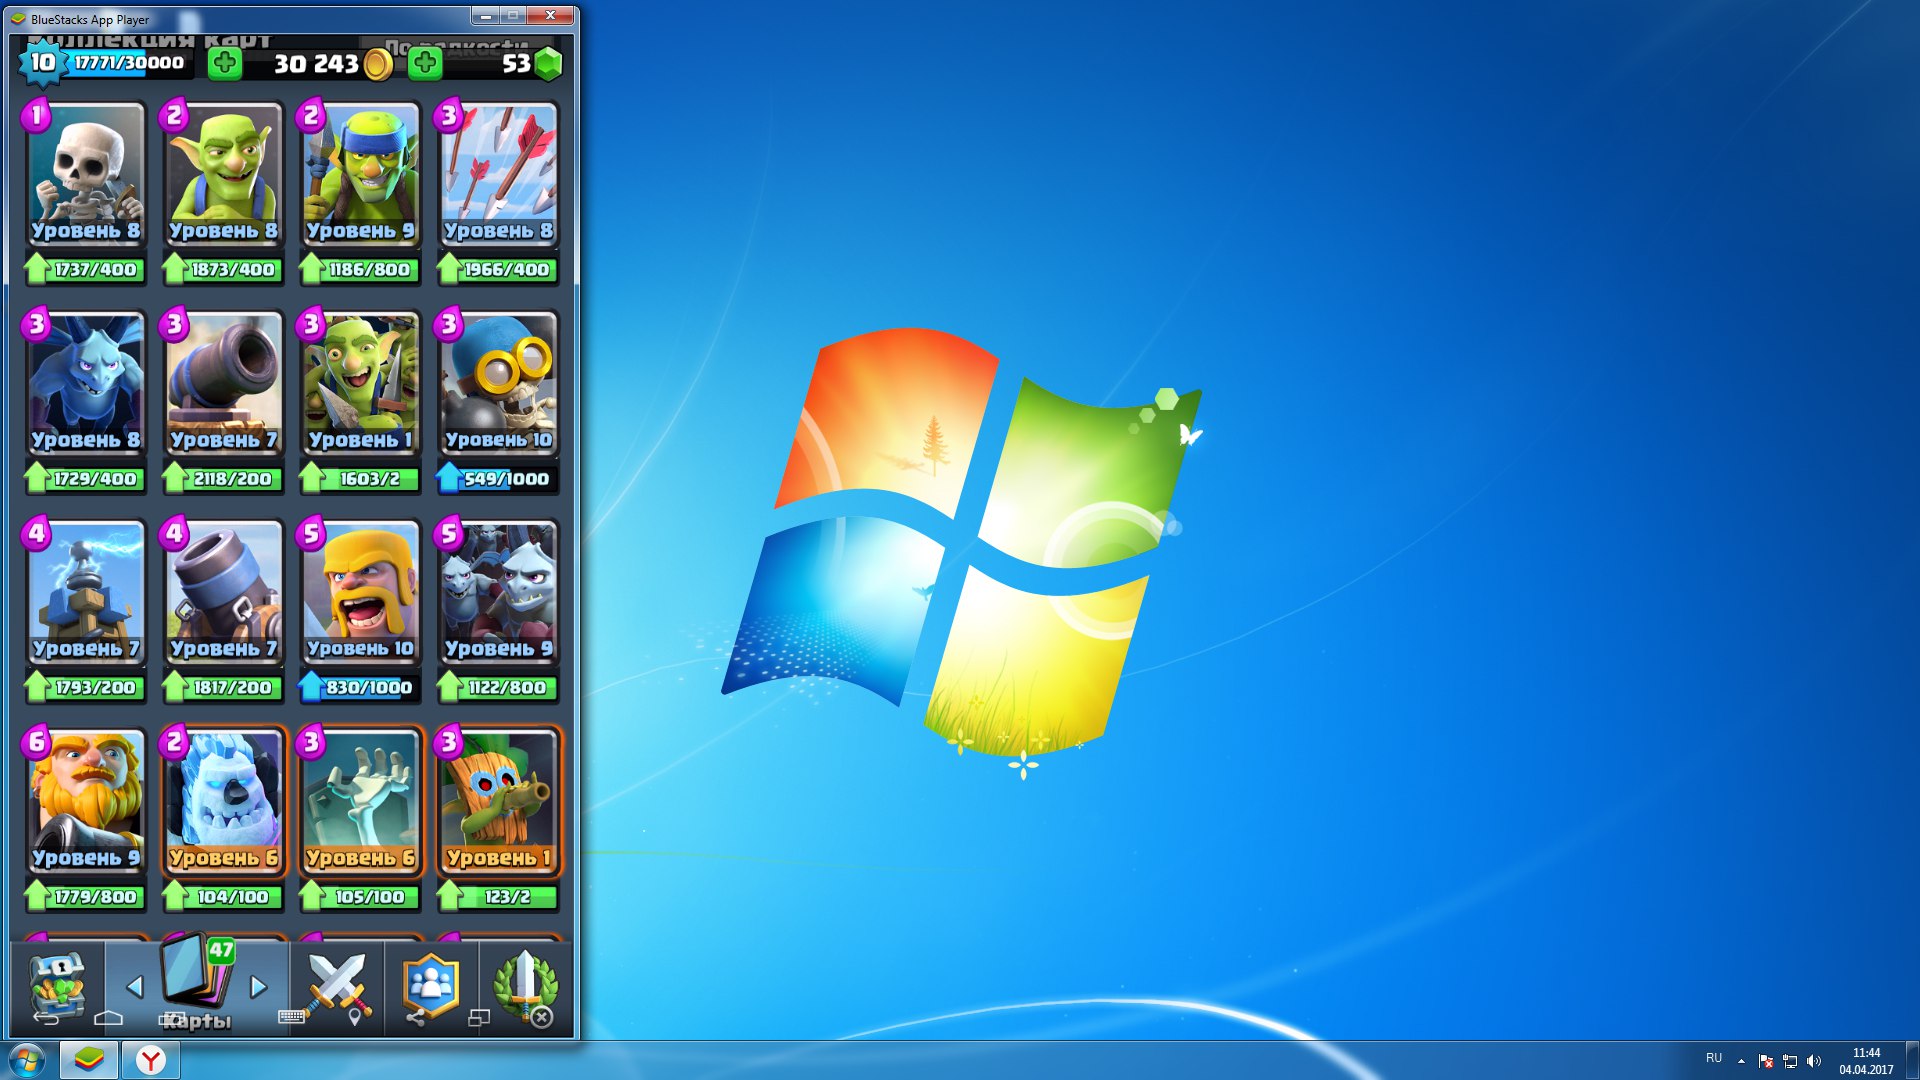Click the Royal Giant upgrade bar 1779/800
Viewport: 1920px width, 1080px height.
pos(86,896)
